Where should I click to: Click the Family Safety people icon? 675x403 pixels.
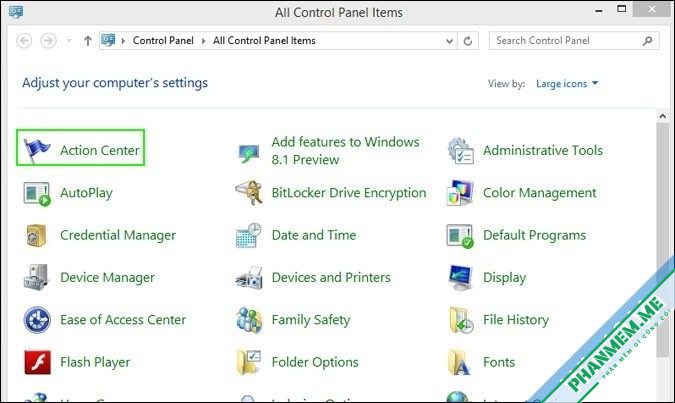tap(249, 320)
